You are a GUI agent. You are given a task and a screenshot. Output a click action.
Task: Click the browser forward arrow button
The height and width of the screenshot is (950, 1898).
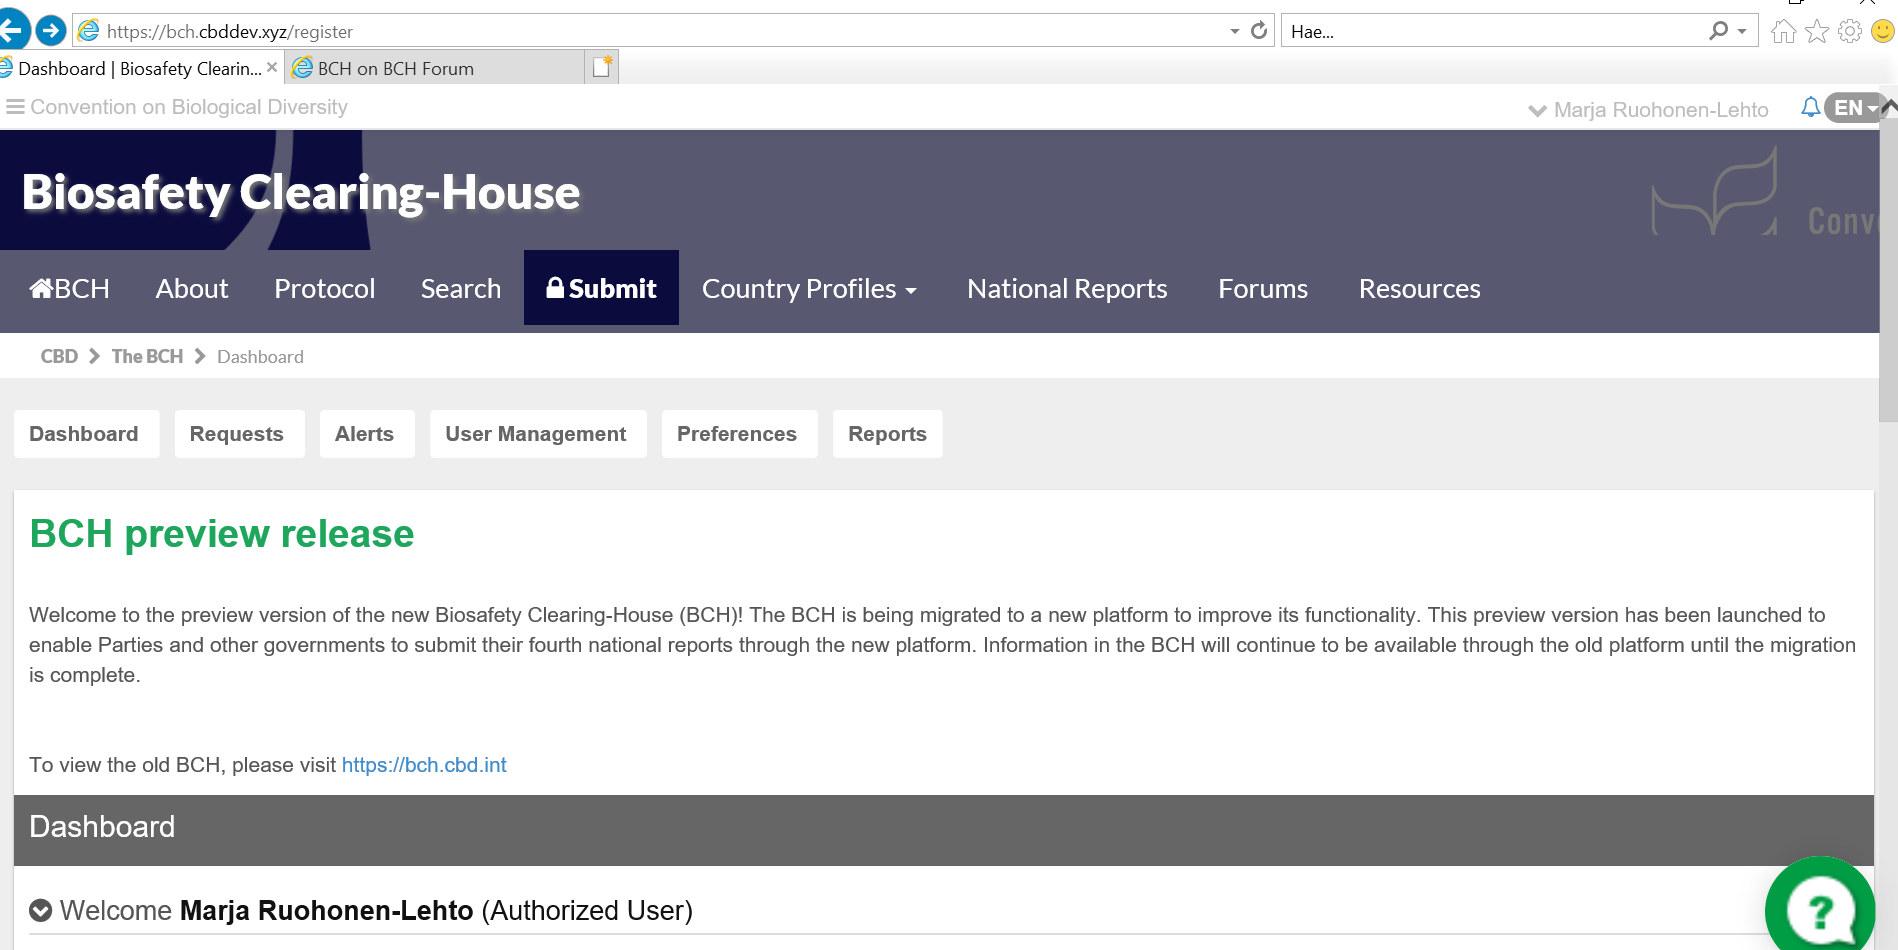click(51, 31)
